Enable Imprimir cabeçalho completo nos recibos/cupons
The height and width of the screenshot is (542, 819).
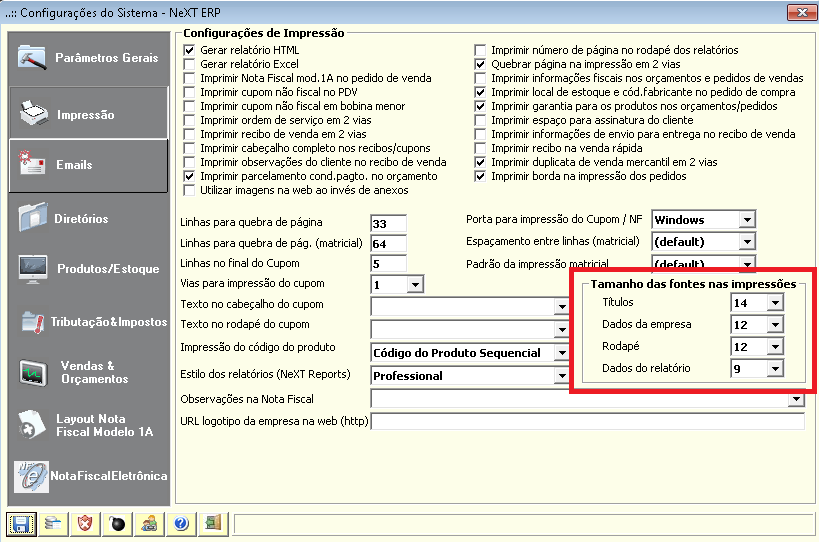pyautogui.click(x=190, y=148)
